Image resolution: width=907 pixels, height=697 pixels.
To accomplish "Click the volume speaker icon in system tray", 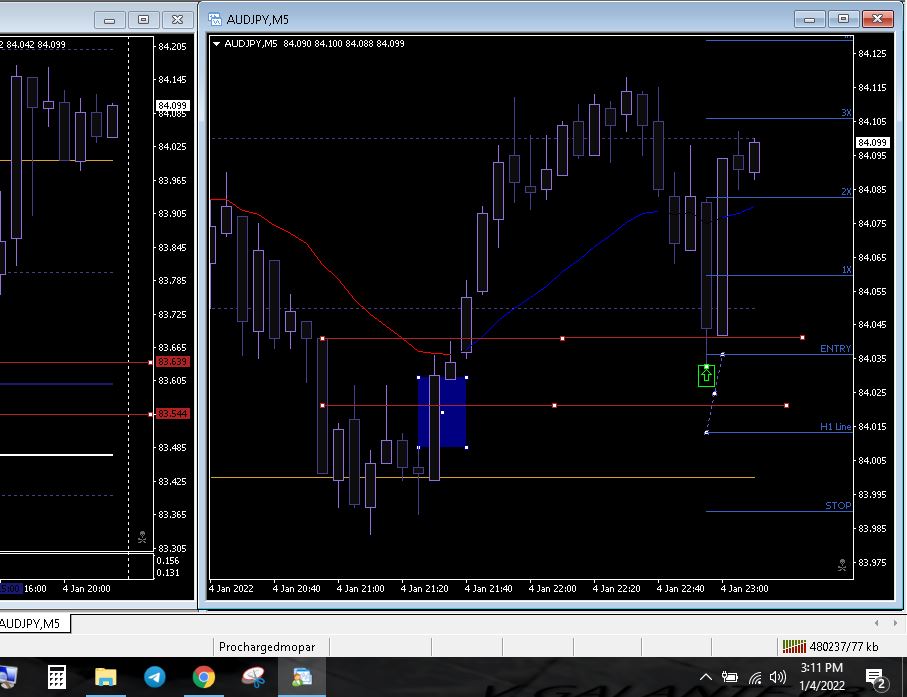I will (x=778, y=678).
